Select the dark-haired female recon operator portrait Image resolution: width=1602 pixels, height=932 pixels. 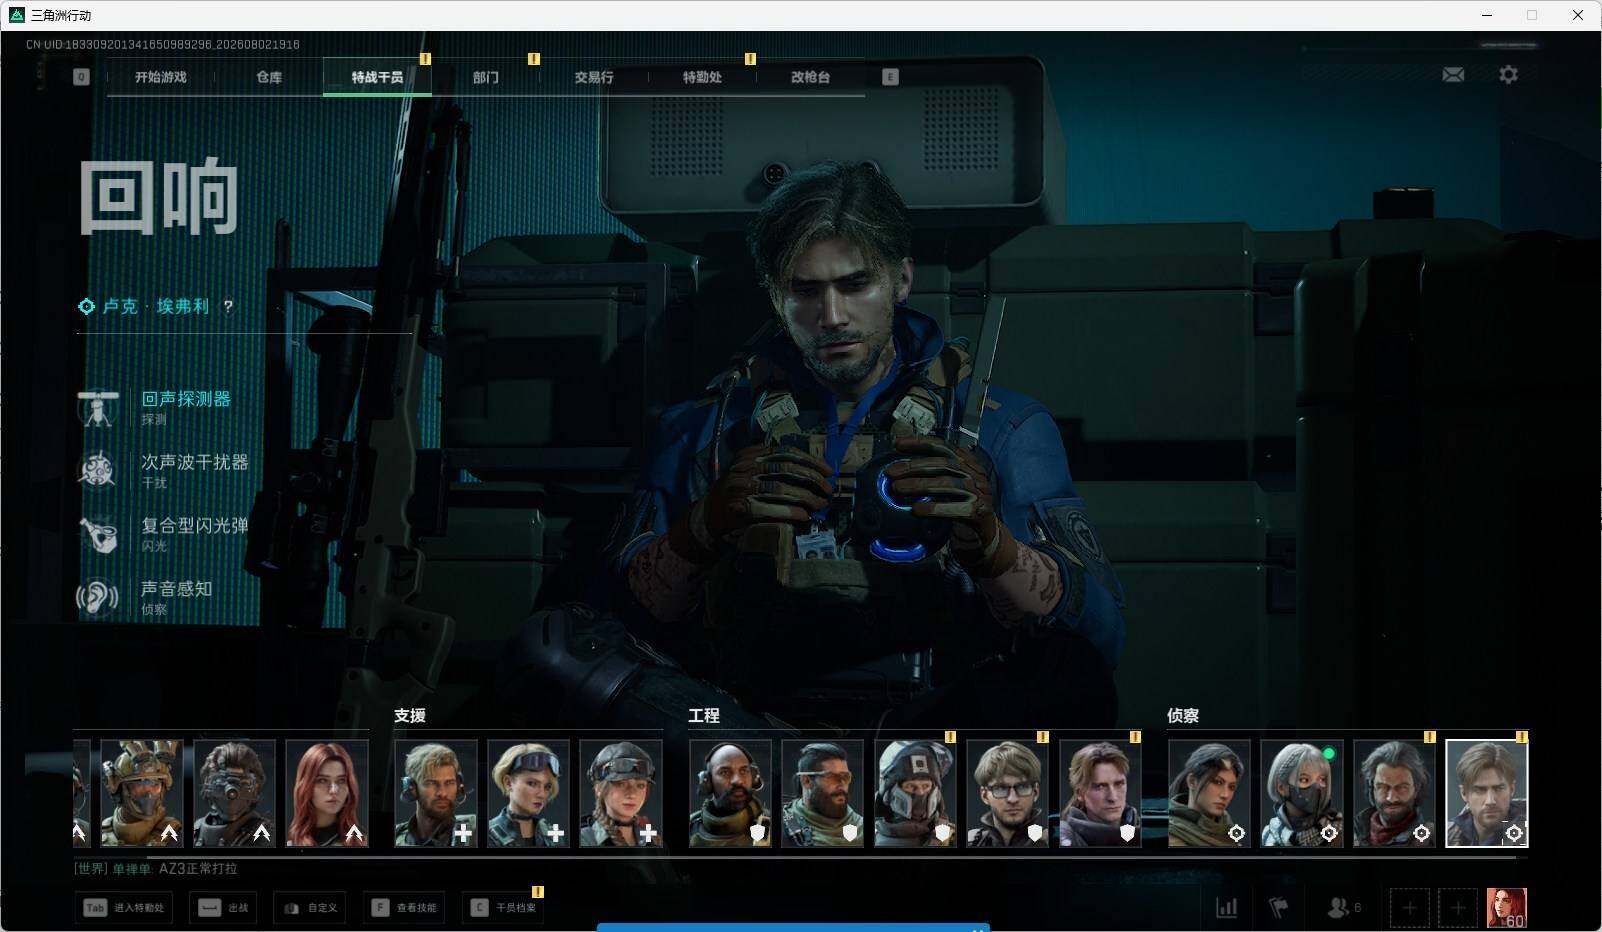click(1209, 793)
